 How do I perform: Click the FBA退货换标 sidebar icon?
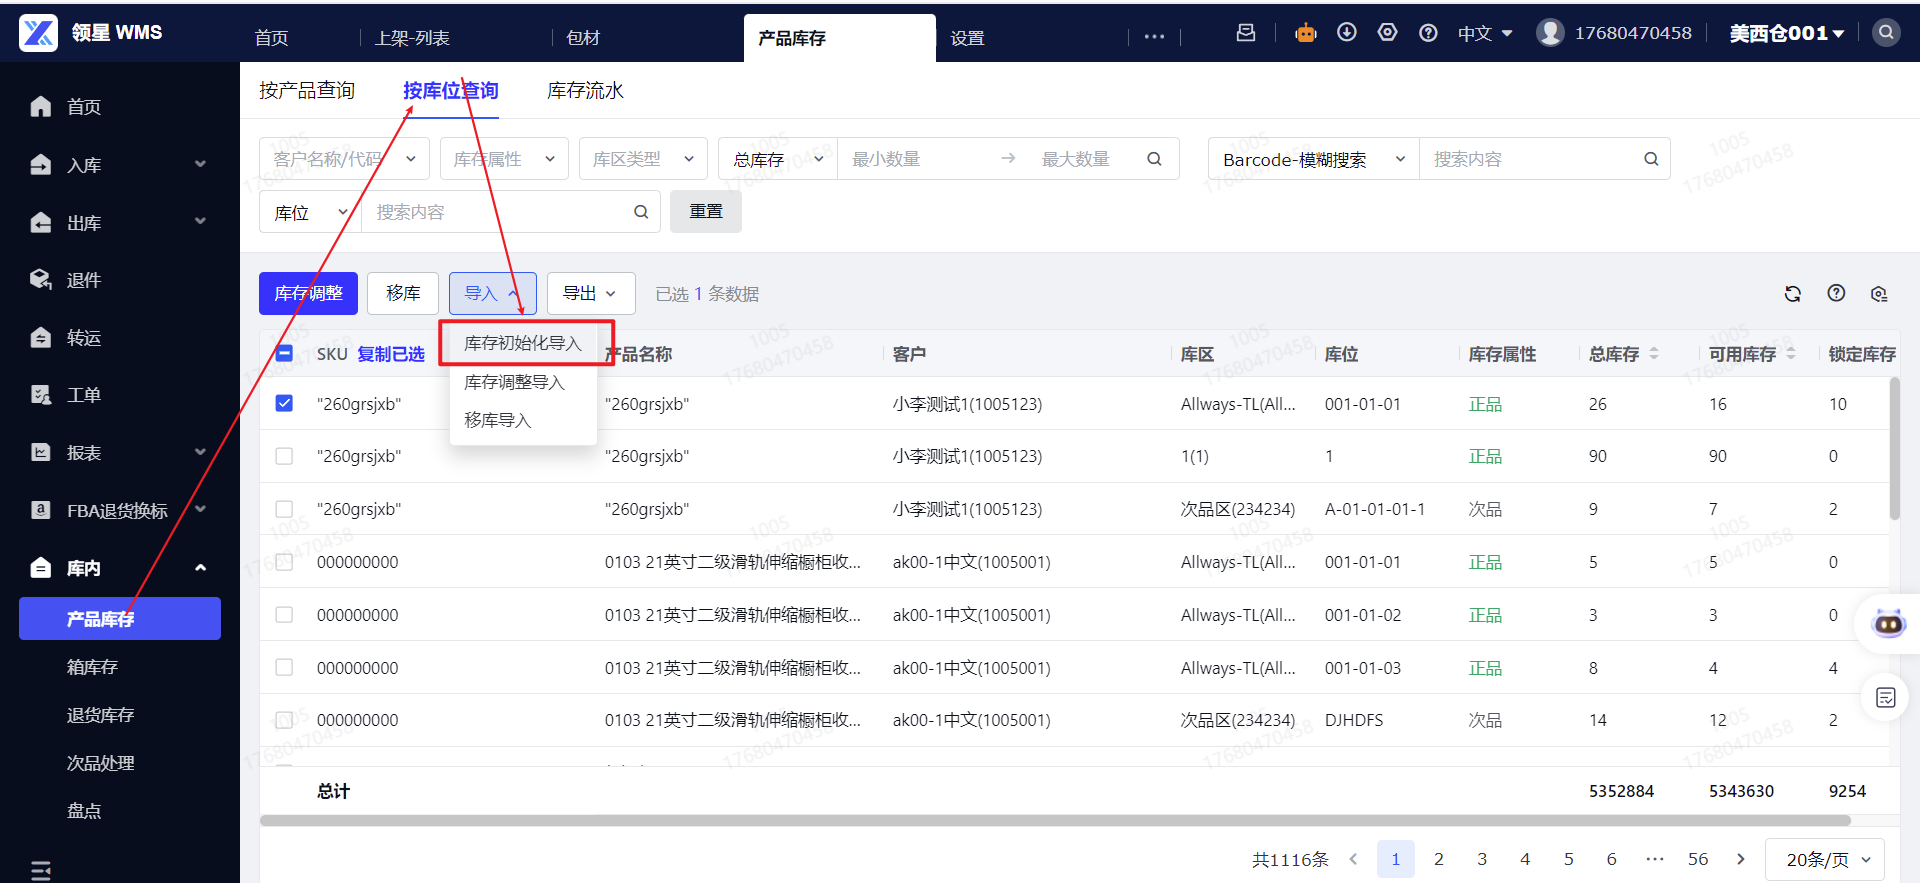click(41, 510)
